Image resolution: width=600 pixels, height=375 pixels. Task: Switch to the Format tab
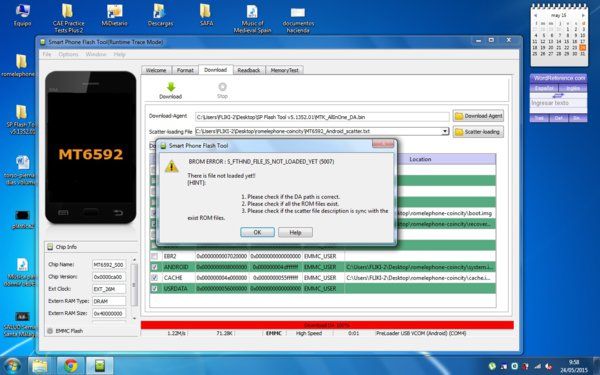coord(185,70)
